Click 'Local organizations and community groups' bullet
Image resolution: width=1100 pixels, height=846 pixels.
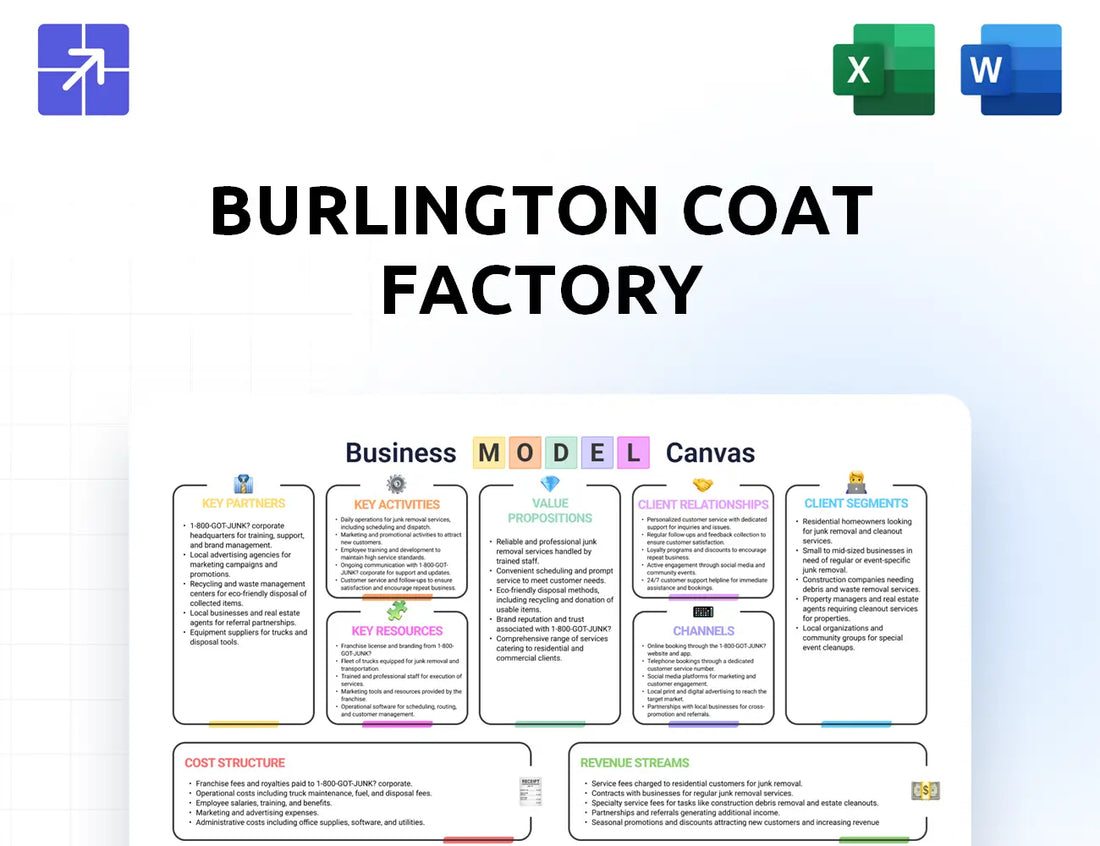(852, 638)
